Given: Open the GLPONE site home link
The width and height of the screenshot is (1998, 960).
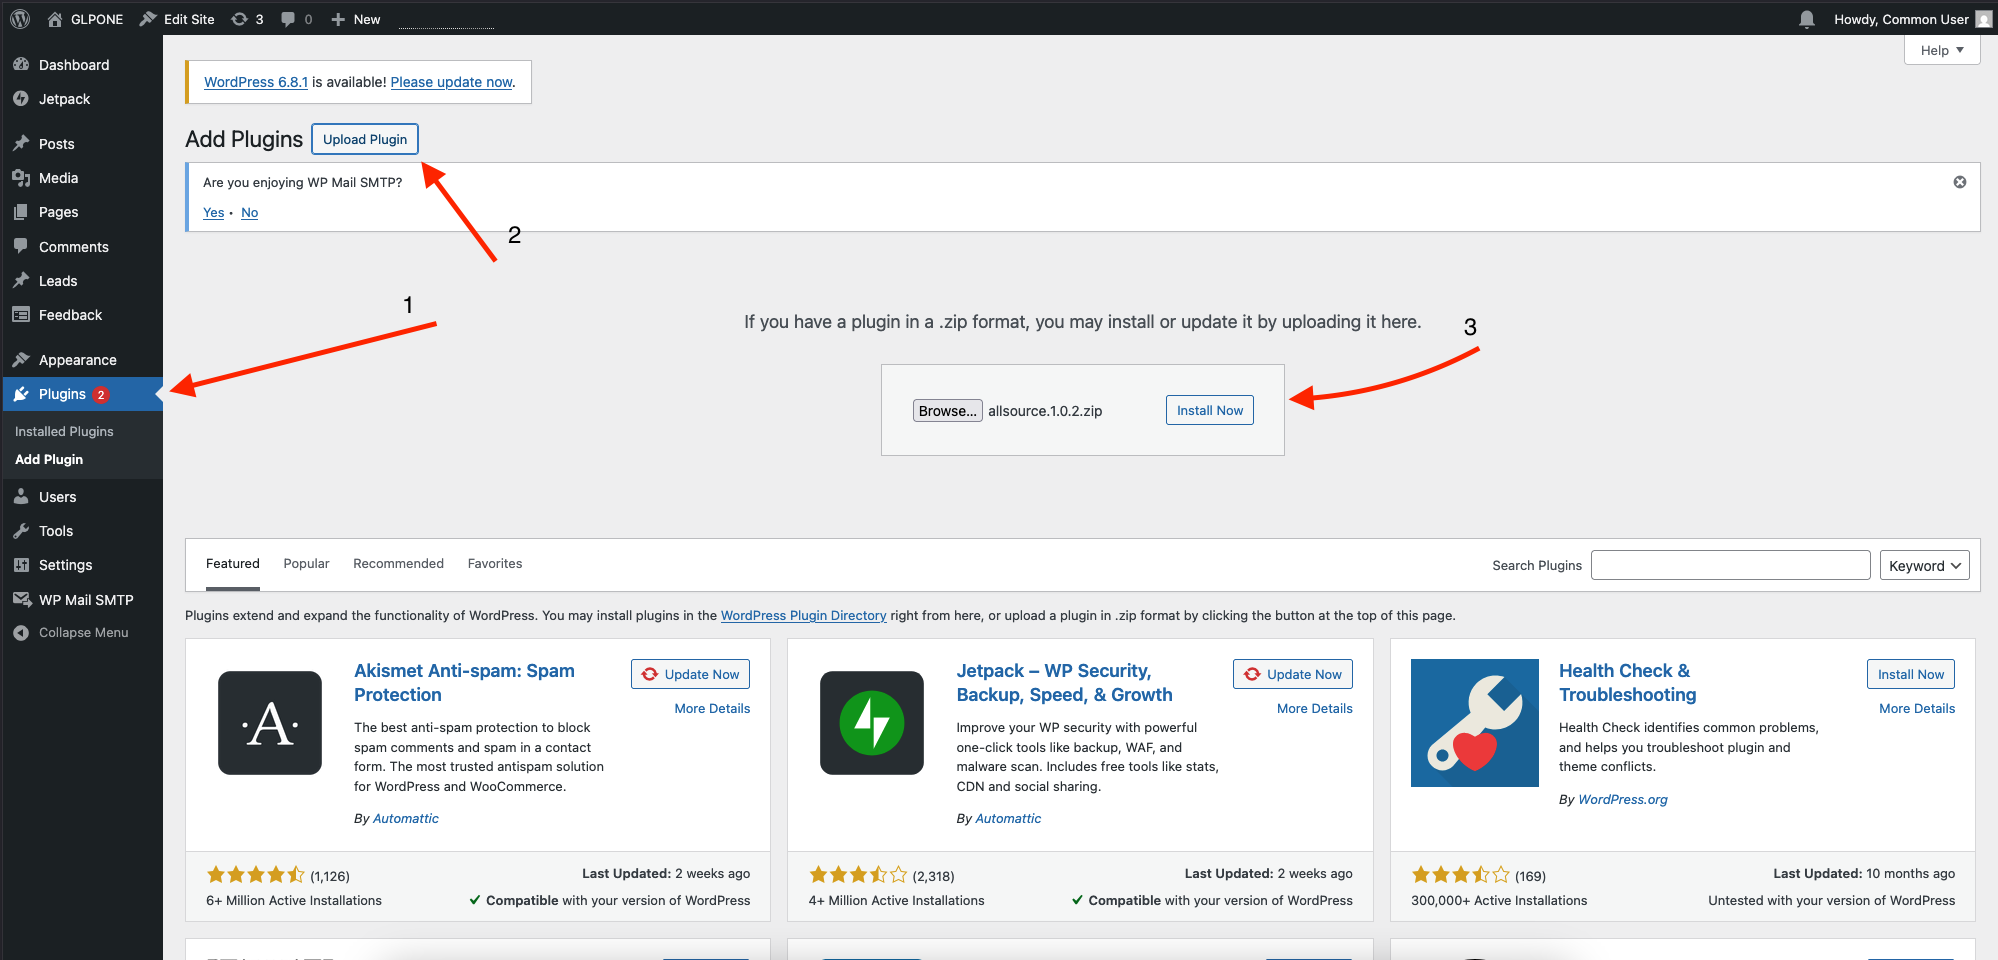Looking at the screenshot, I should [86, 19].
